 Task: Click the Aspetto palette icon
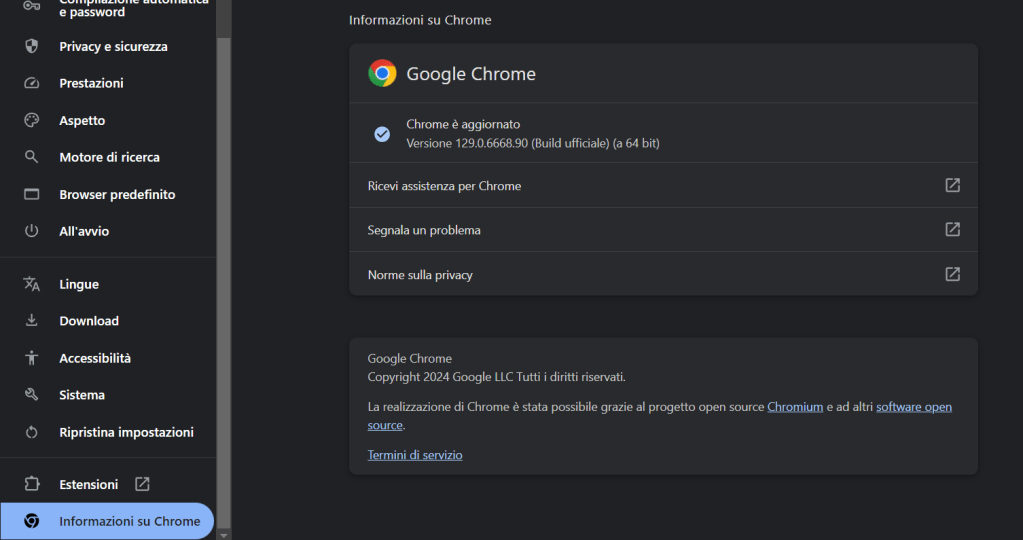click(x=31, y=120)
